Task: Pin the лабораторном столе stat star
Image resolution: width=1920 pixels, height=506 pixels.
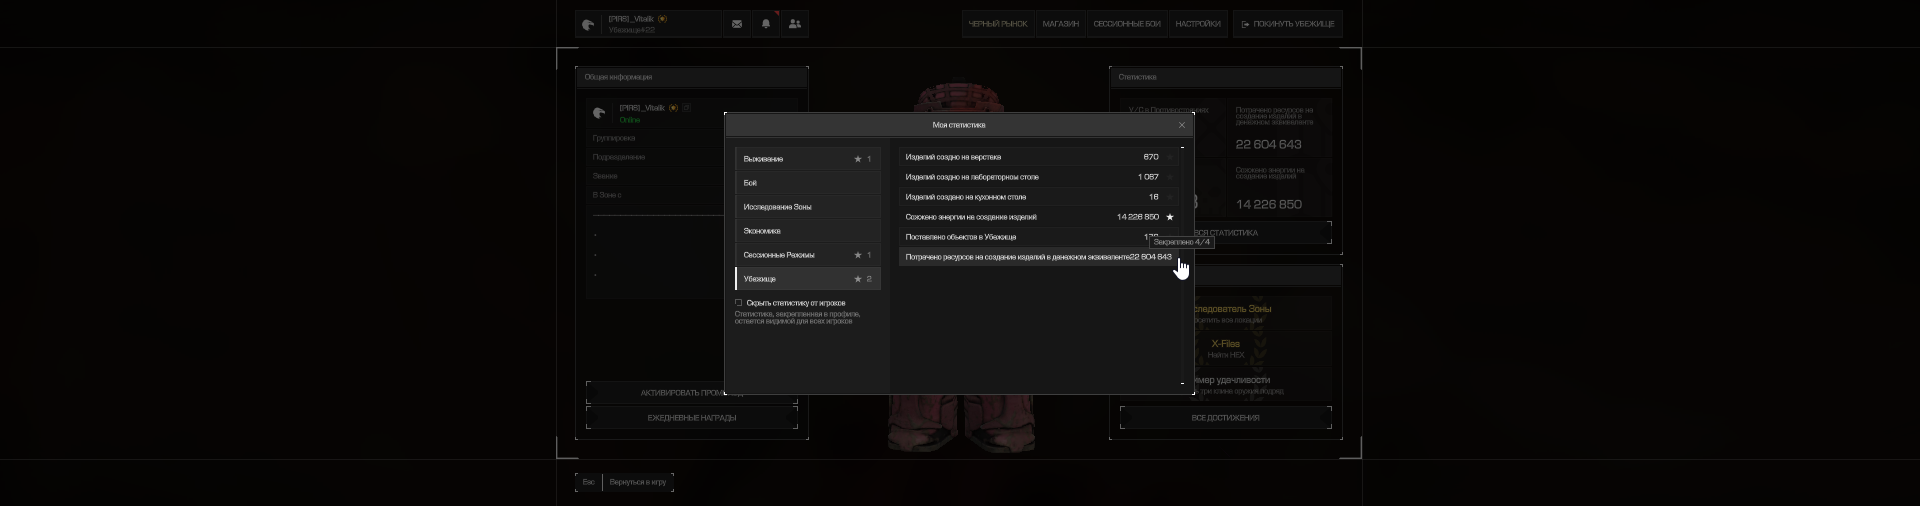Action: [1170, 177]
